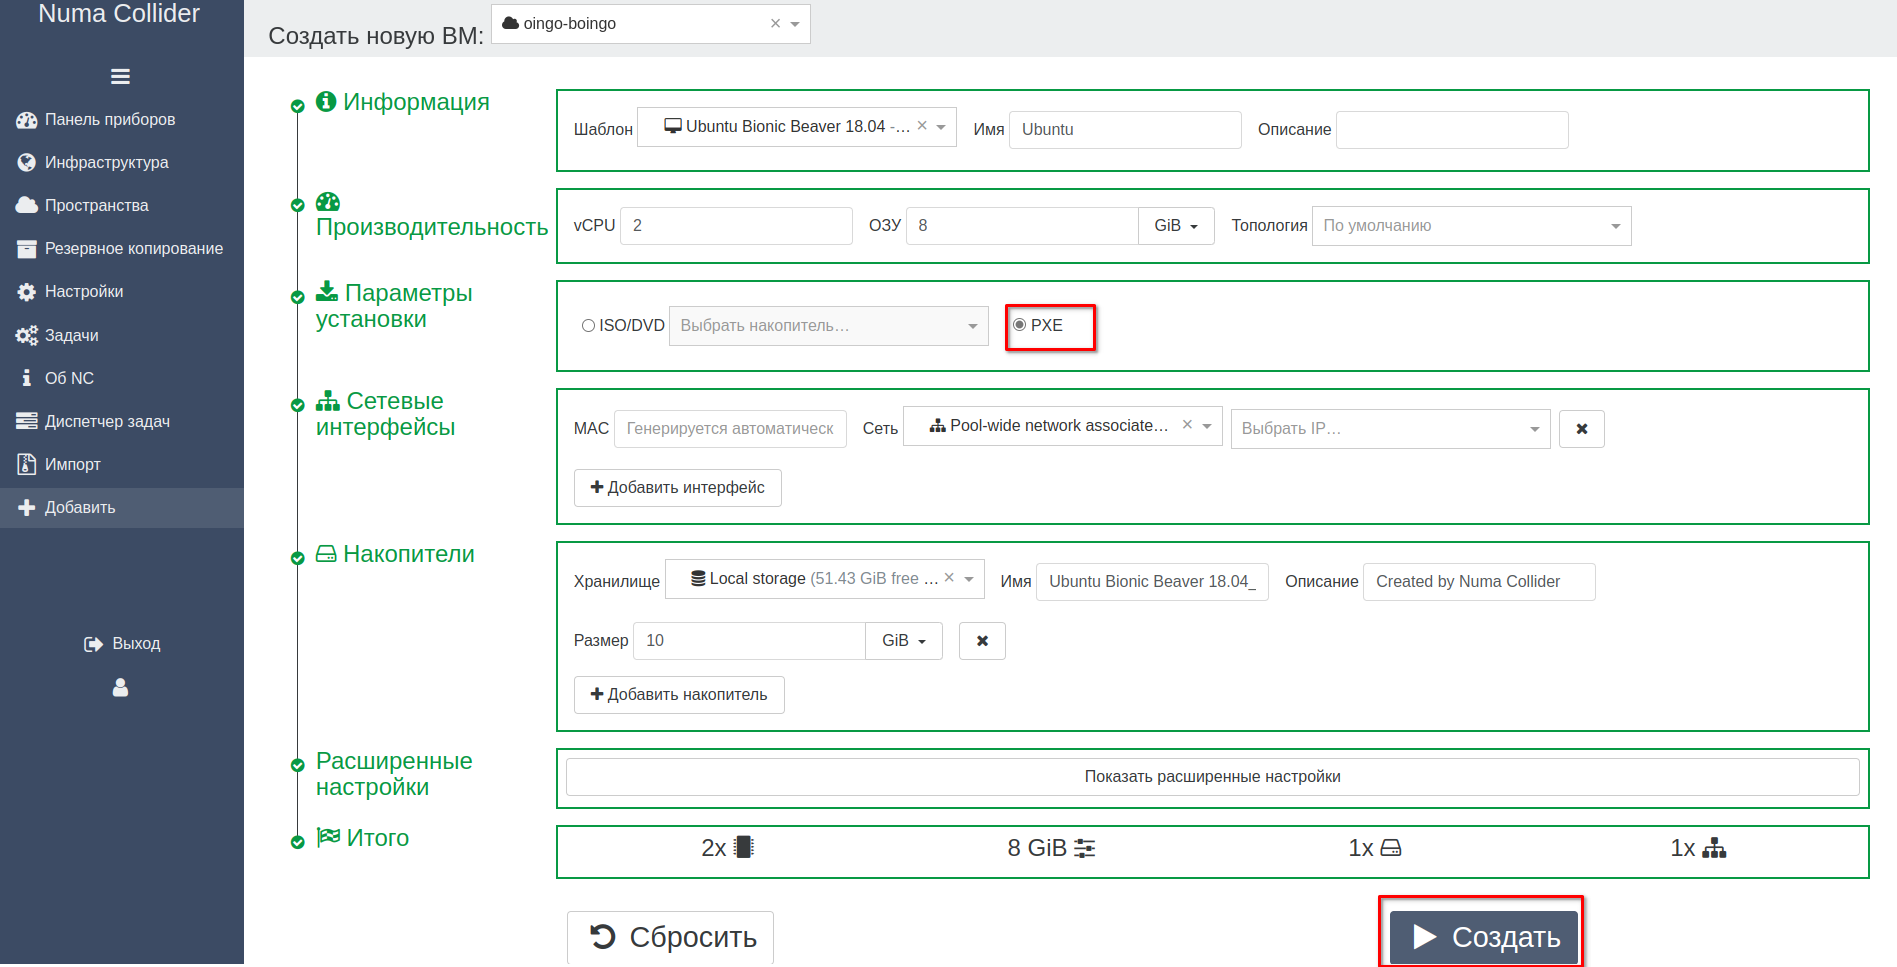The image size is (1897, 967).
Task: Click the Сетевые интерфейсы network icon
Action: 328,401
